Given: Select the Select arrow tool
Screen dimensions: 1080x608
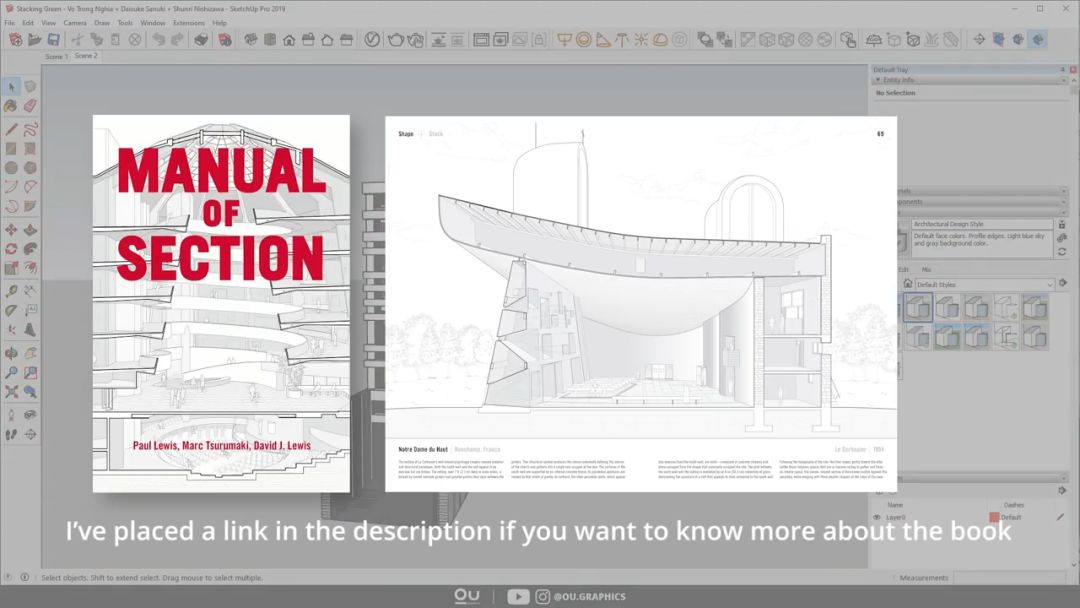Looking at the screenshot, I should click(11, 87).
